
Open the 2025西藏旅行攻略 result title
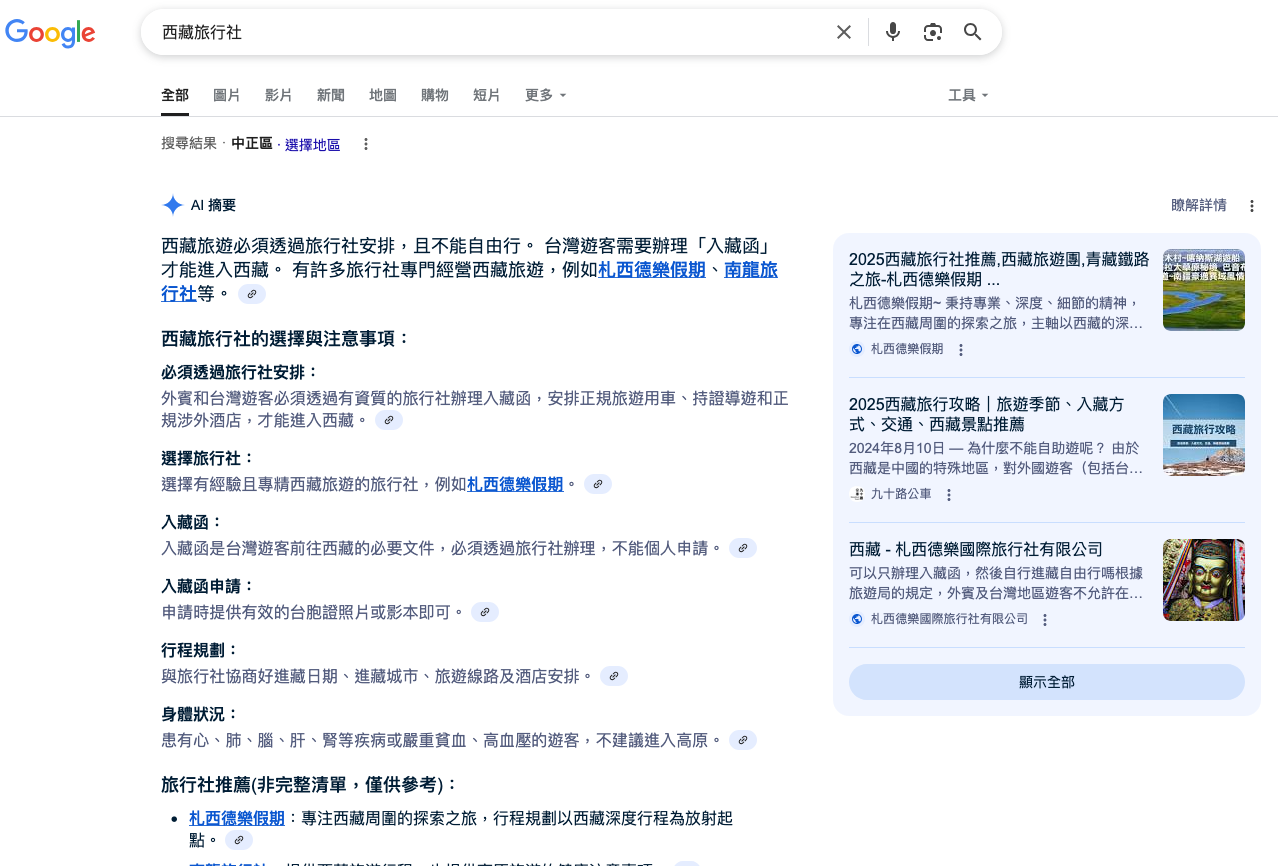987,414
